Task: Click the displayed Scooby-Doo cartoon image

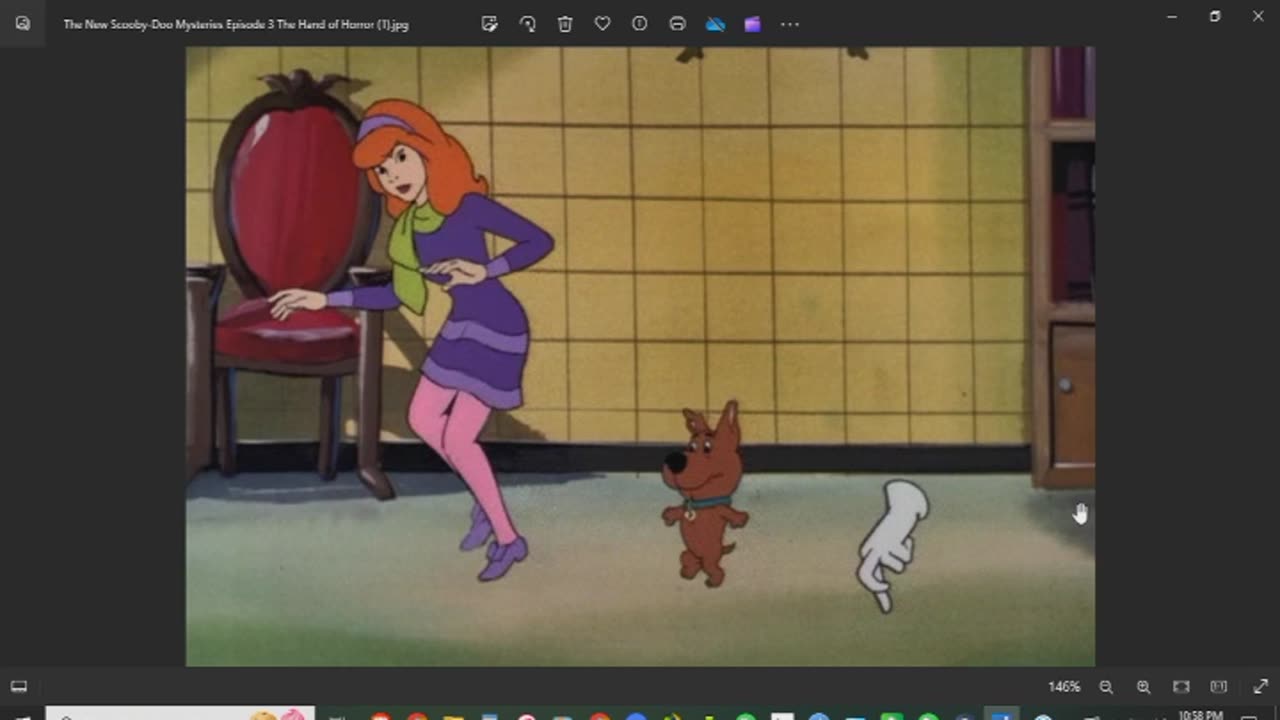Action: pos(640,356)
